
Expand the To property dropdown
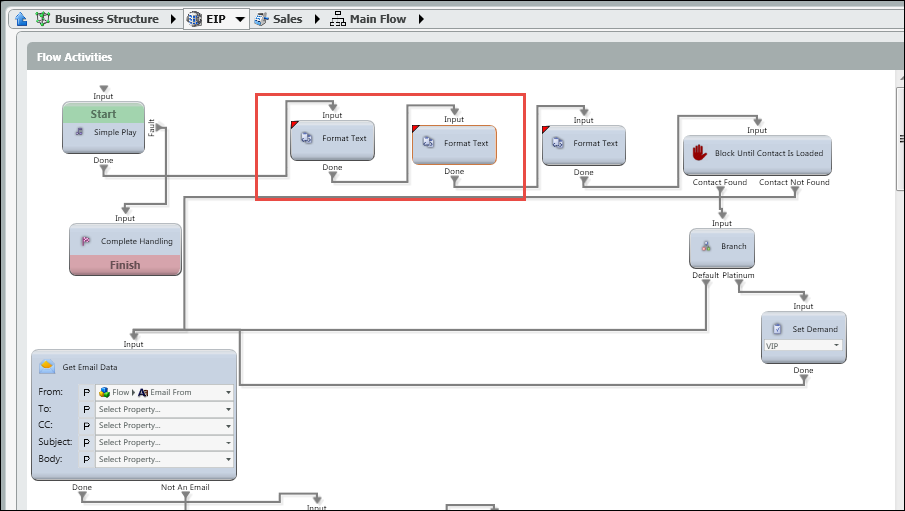(x=228, y=409)
